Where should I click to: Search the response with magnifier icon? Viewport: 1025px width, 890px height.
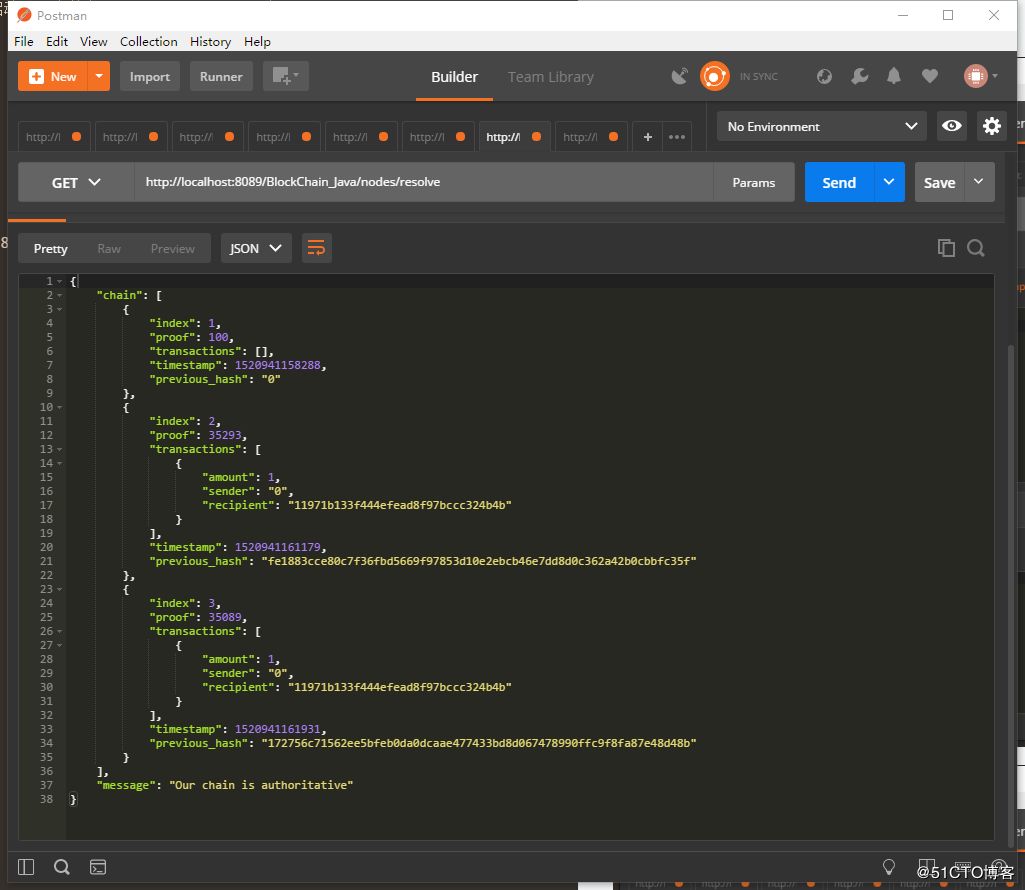point(976,248)
